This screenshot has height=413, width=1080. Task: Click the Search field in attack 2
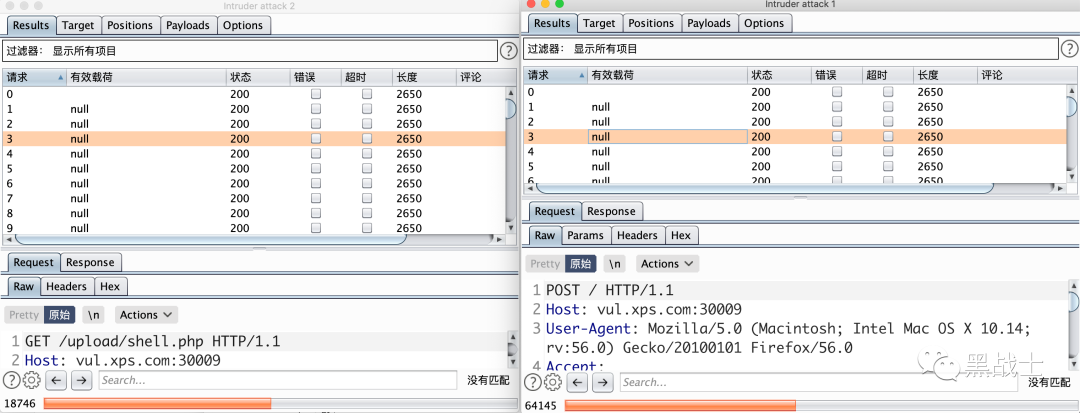click(278, 380)
